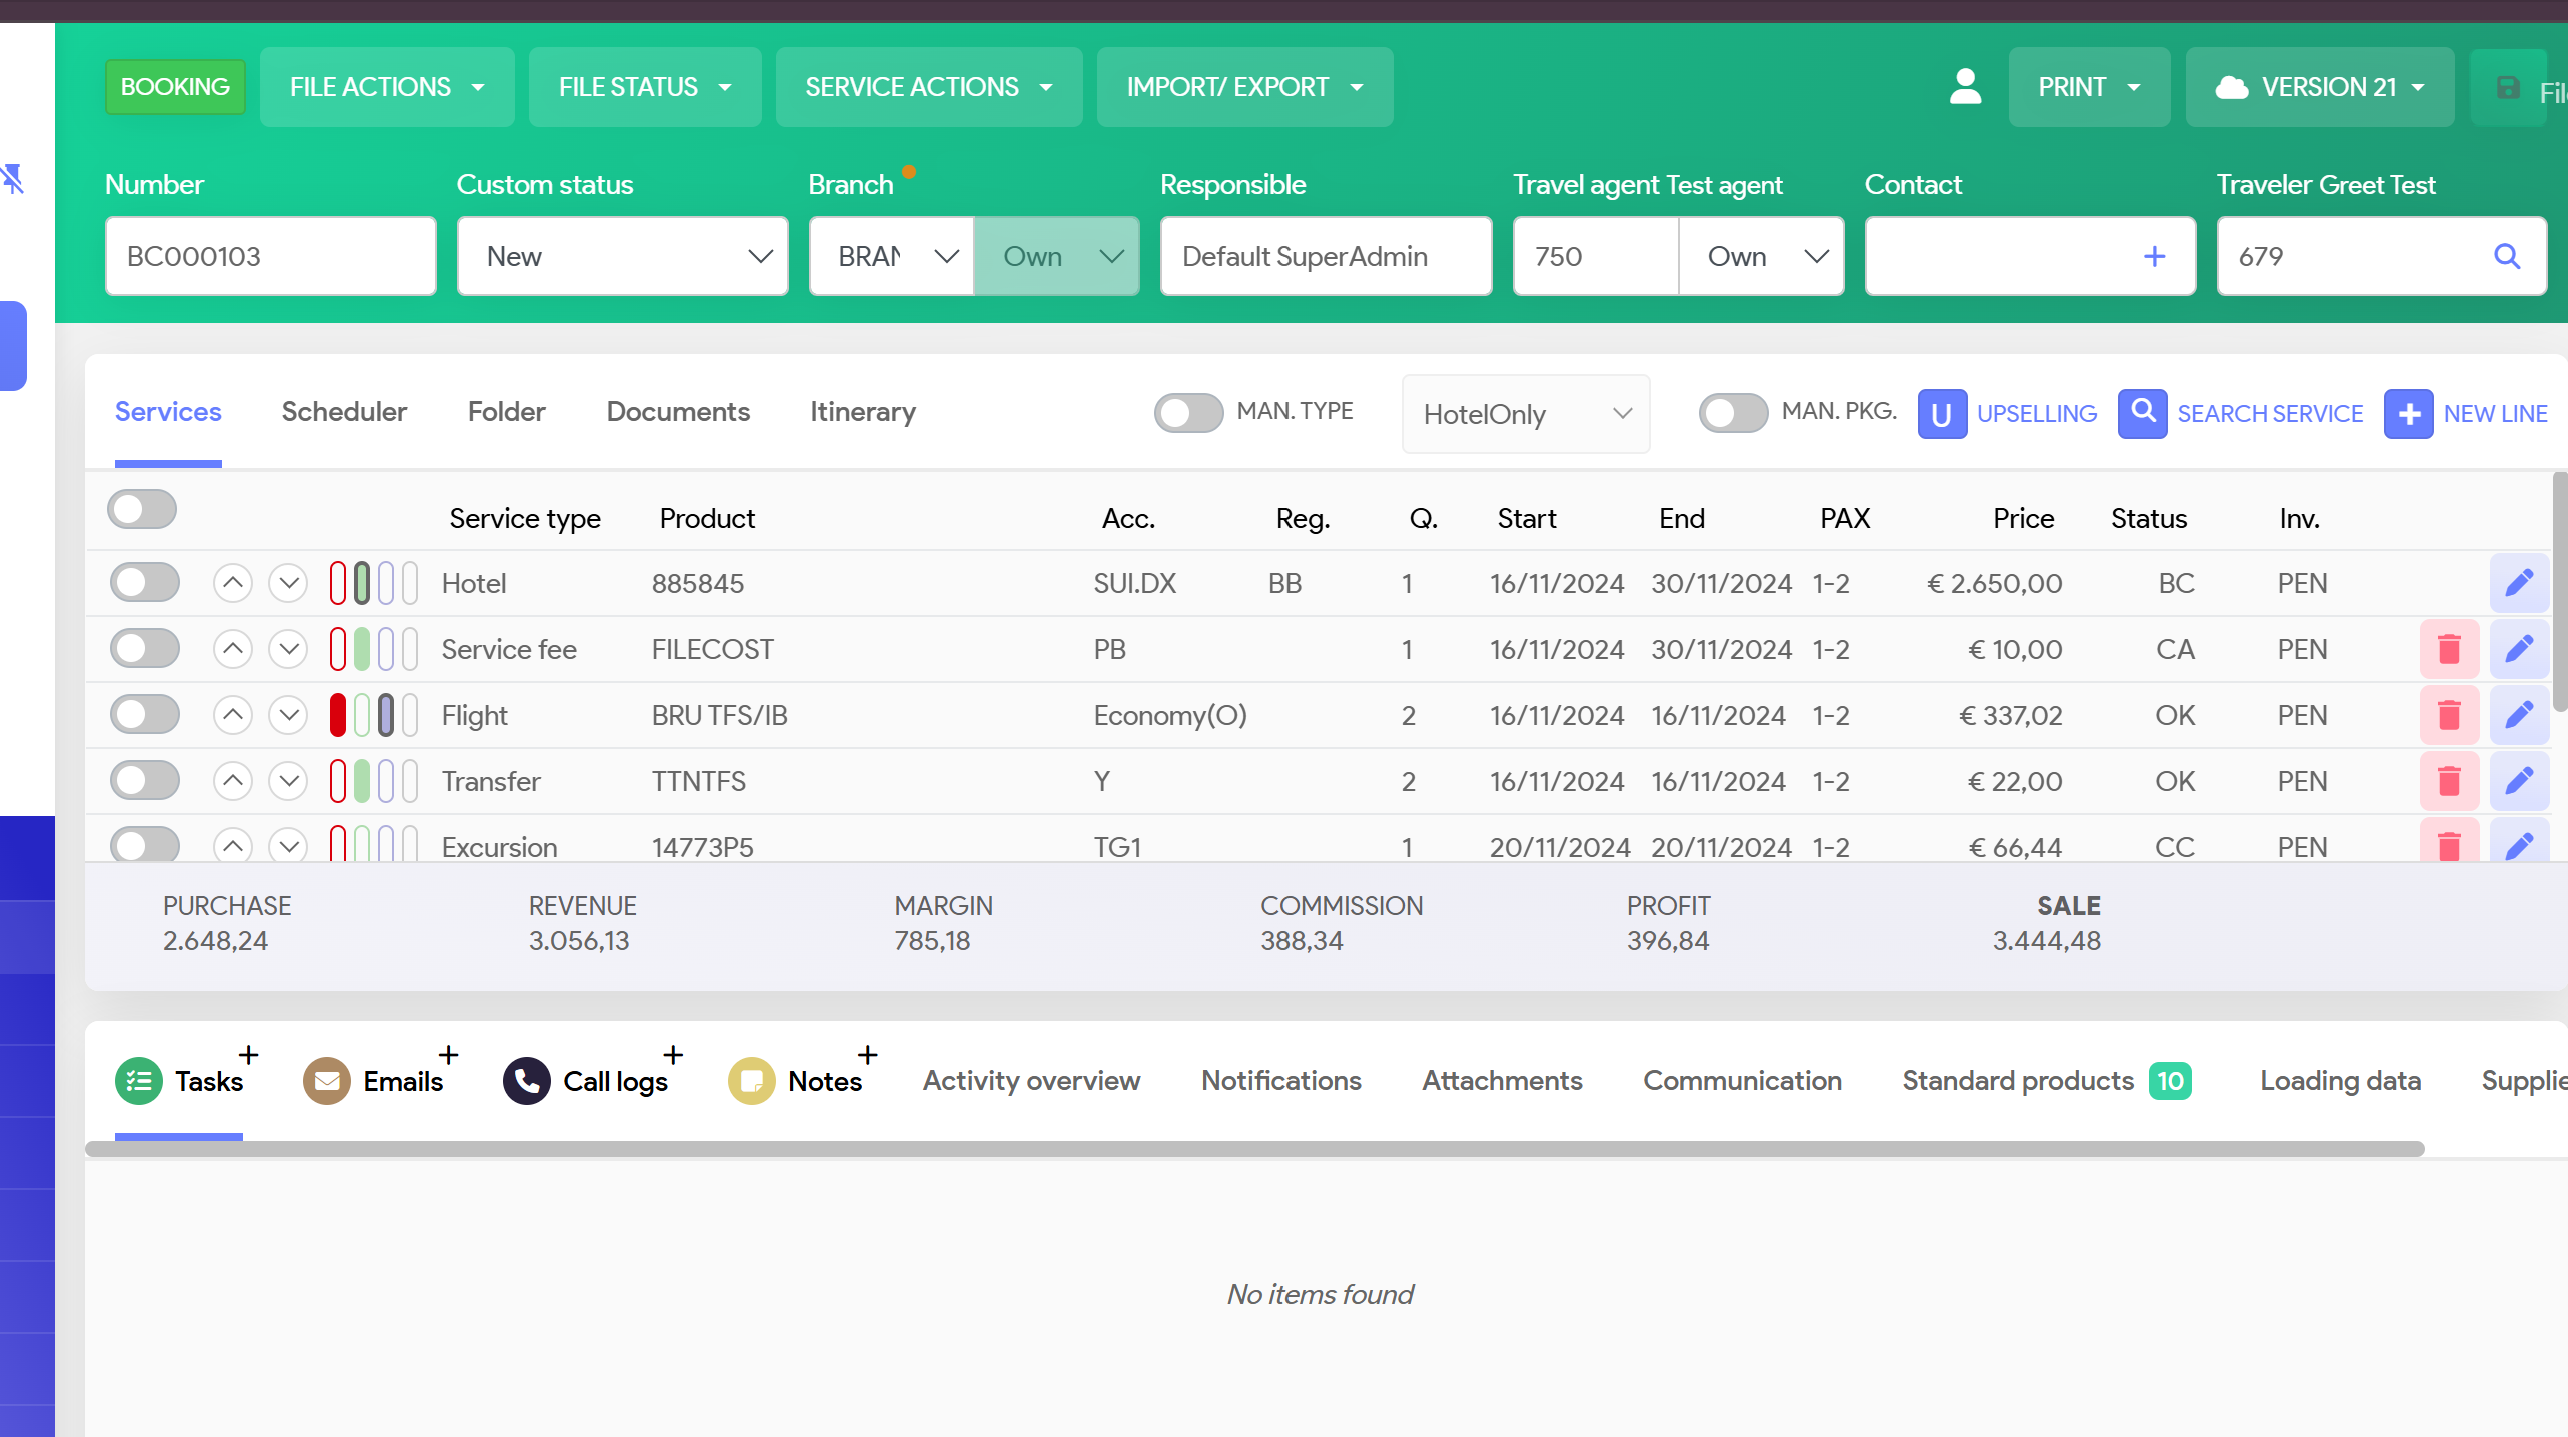Delete the Service fee line with trash icon
The height and width of the screenshot is (1437, 2568).
(x=2448, y=649)
